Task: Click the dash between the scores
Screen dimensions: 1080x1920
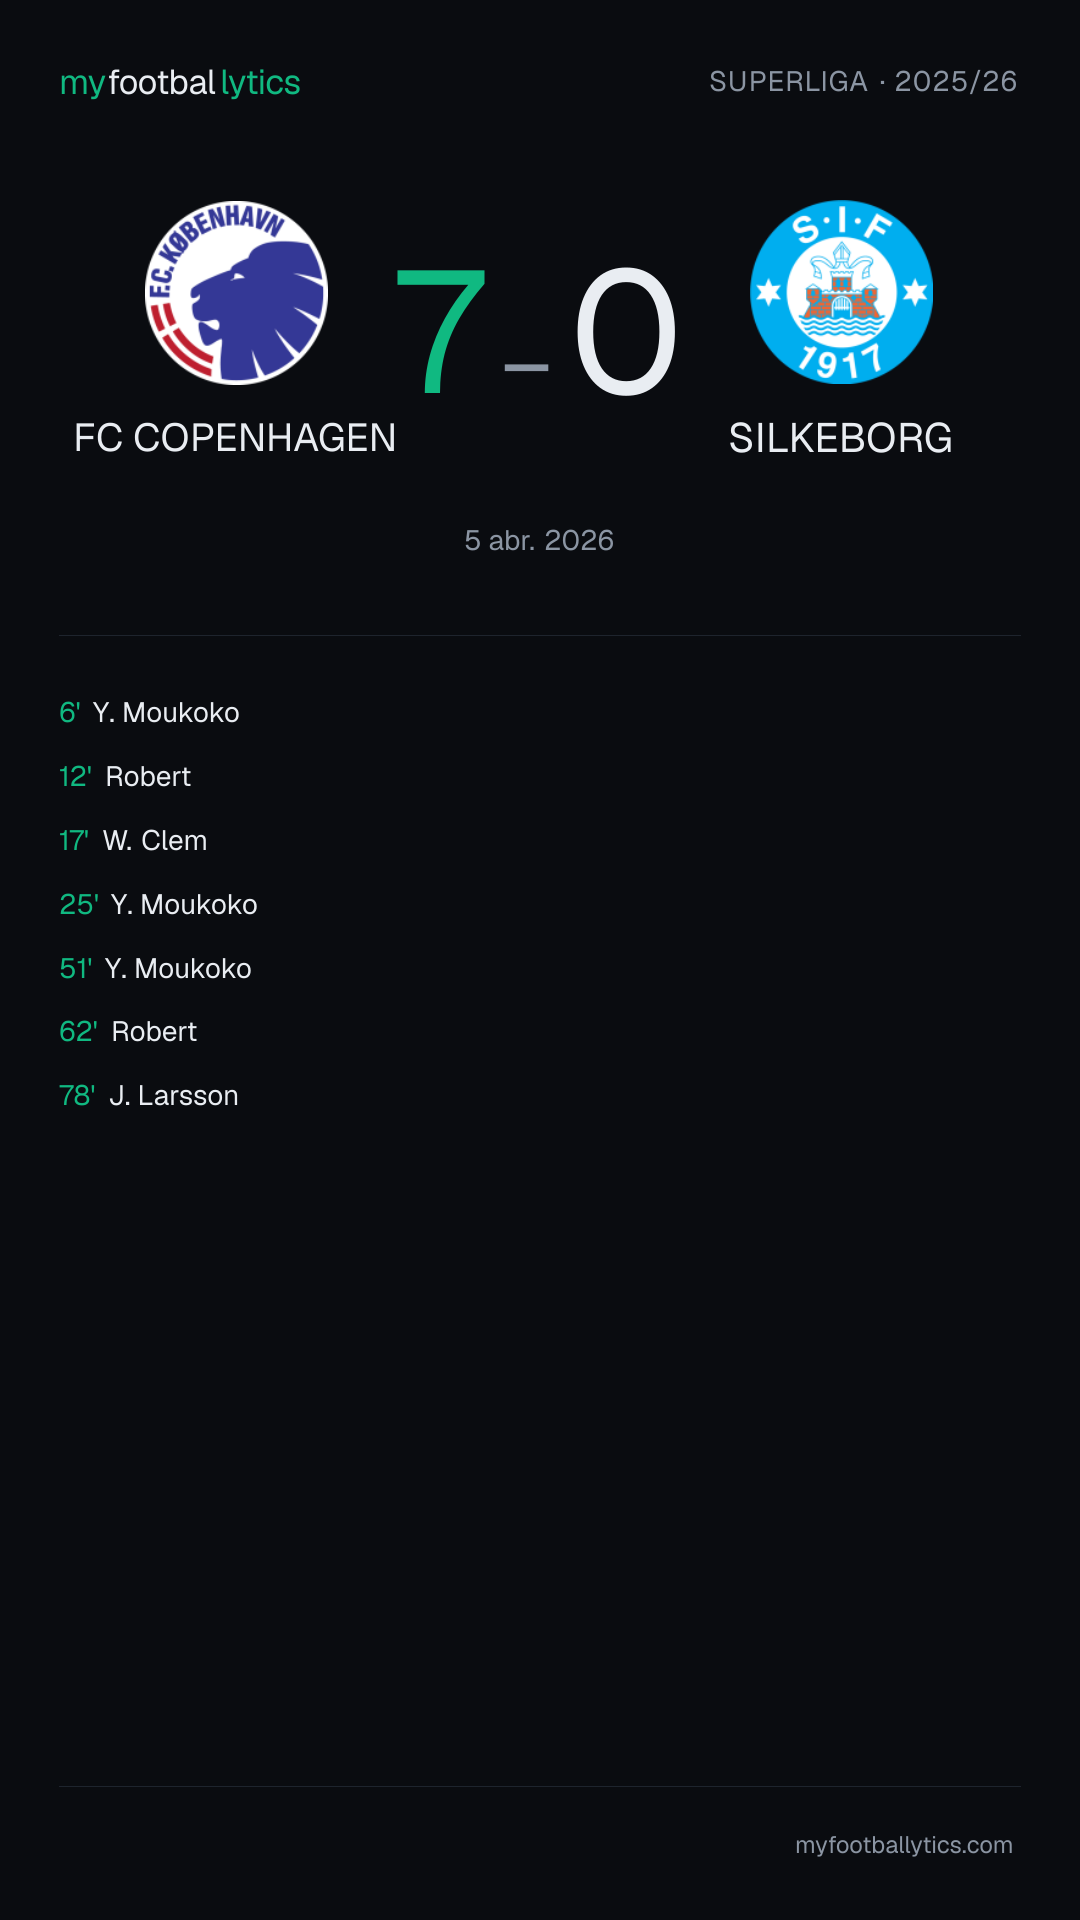Action: coord(527,367)
